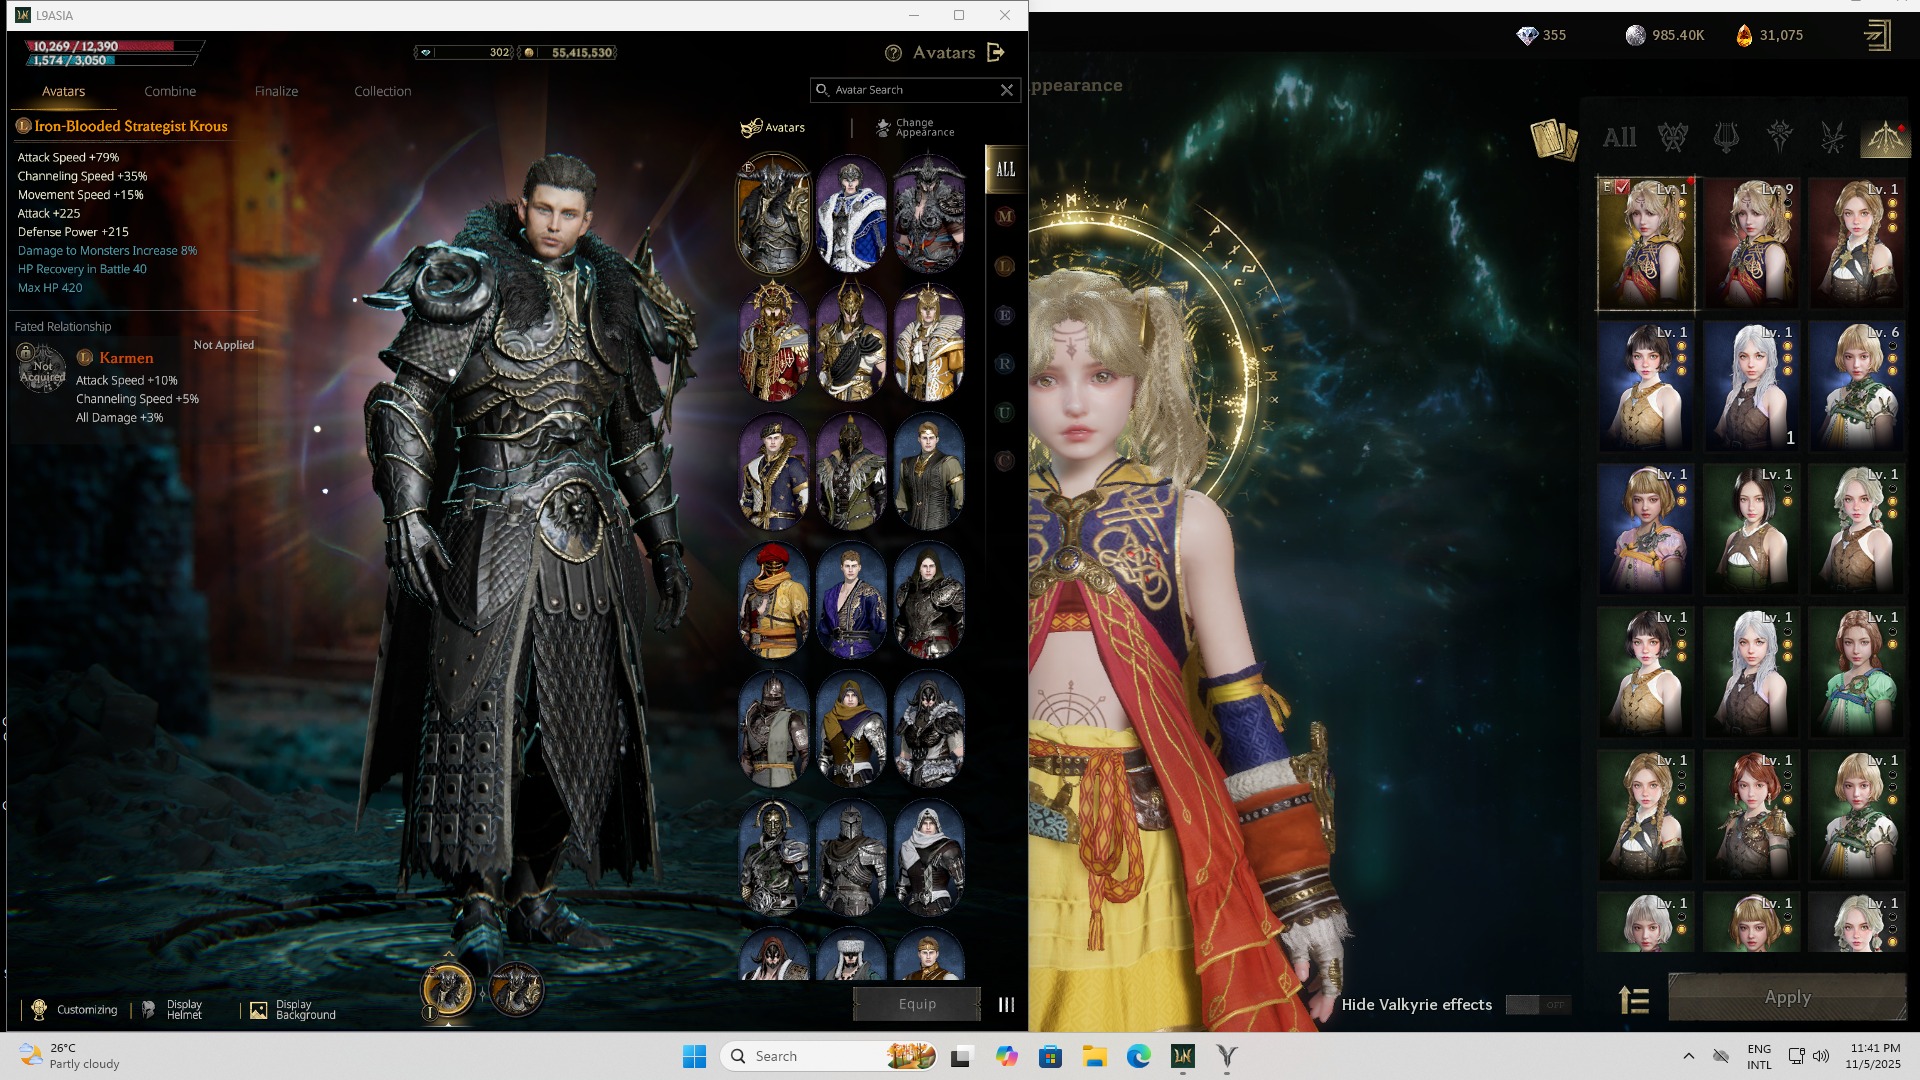
Task: Click the Equip button
Action: click(x=917, y=1004)
